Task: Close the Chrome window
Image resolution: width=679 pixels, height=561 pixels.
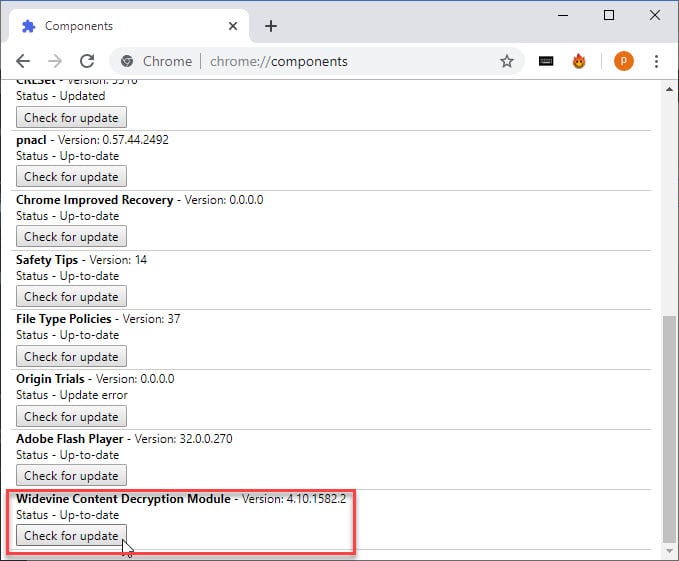Action: (x=655, y=15)
